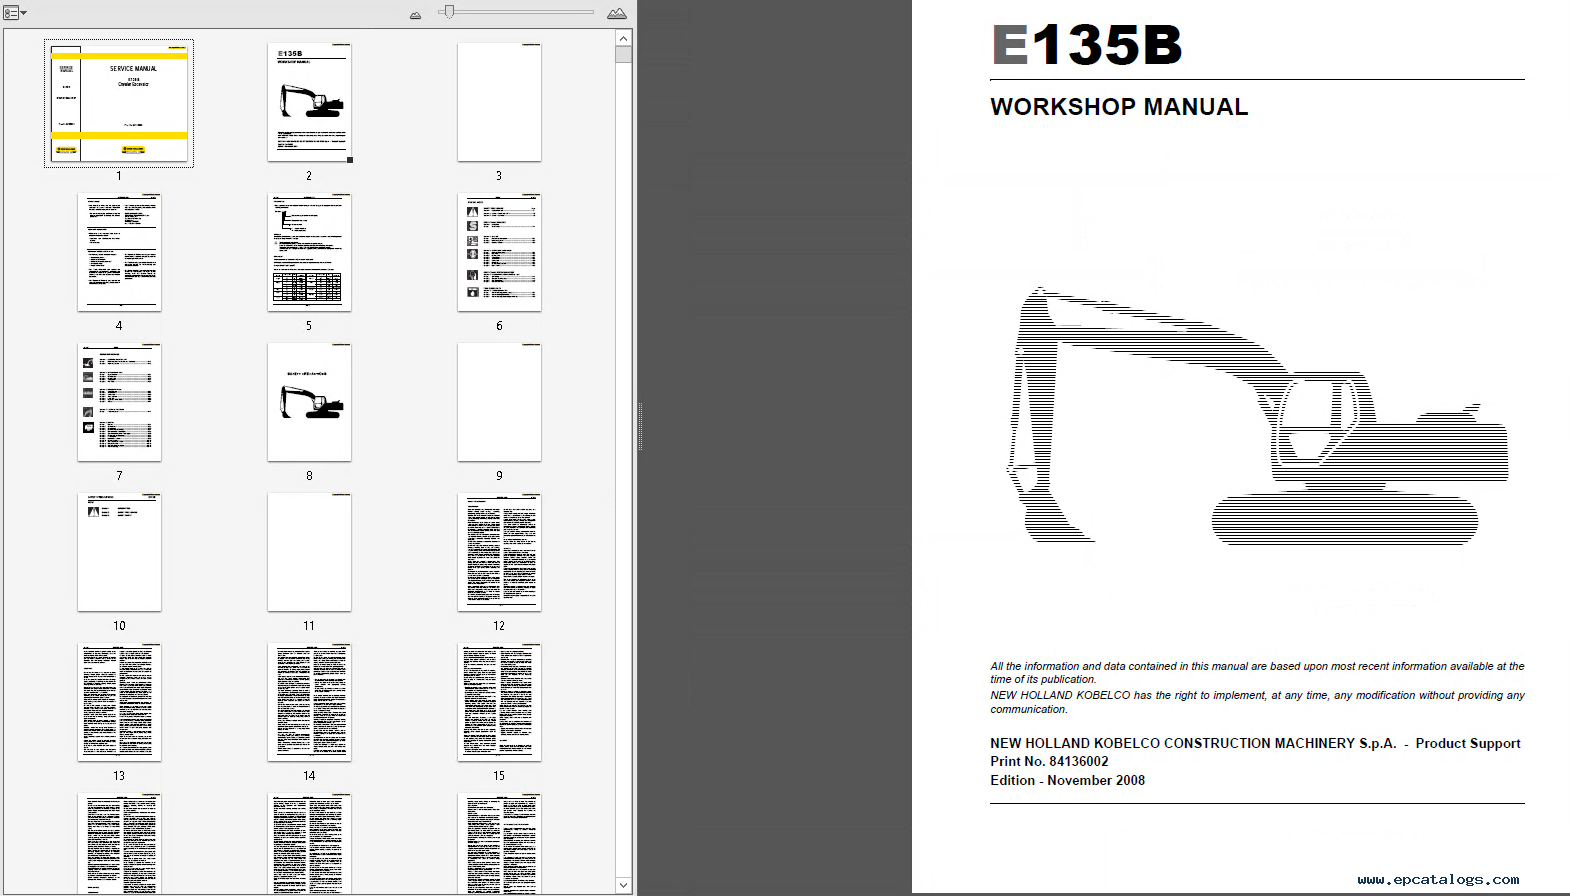Select page 14 thumbnail
This screenshot has width=1570, height=896.
tap(309, 702)
